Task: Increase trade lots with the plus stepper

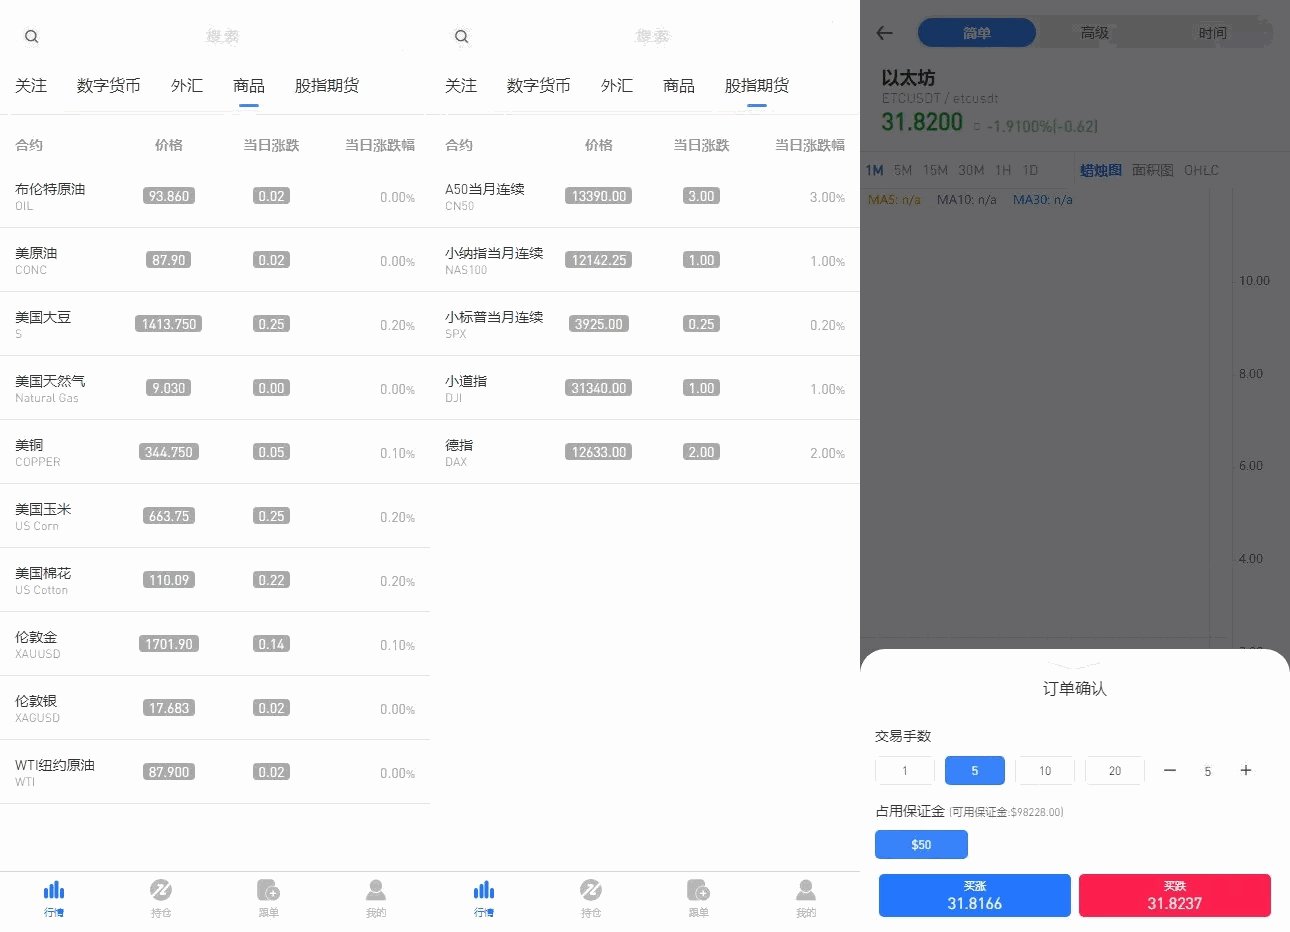Action: click(1245, 770)
